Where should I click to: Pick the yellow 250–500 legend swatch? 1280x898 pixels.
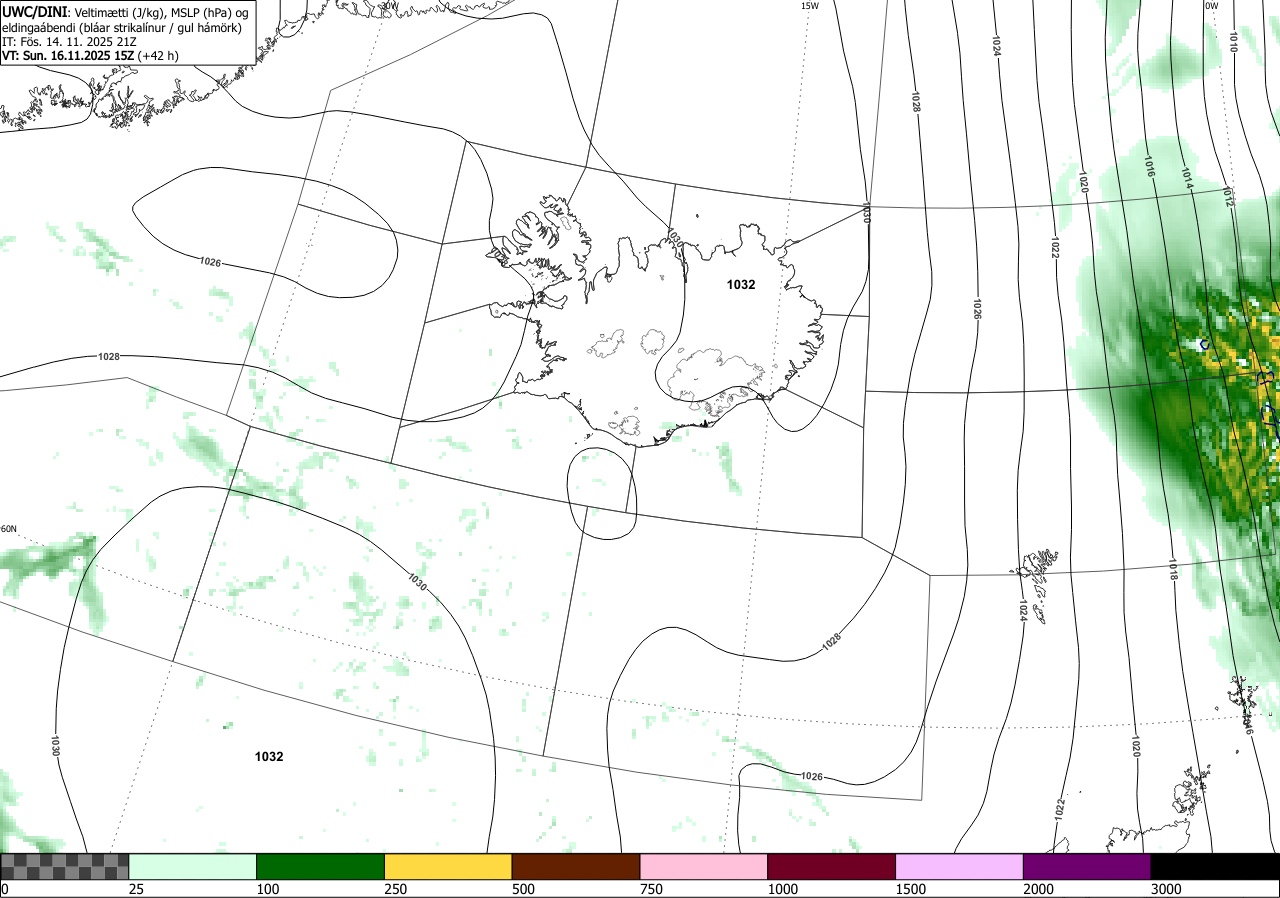(x=448, y=866)
